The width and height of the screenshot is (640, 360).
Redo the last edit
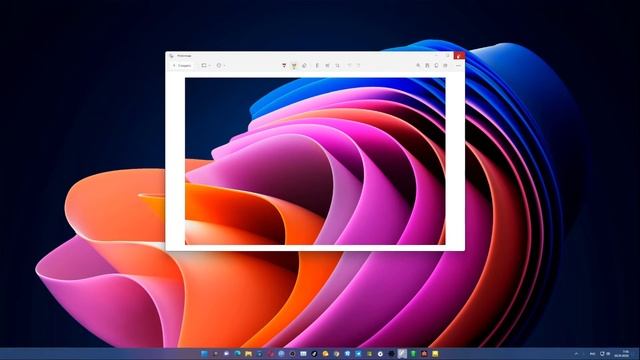[x=358, y=65]
